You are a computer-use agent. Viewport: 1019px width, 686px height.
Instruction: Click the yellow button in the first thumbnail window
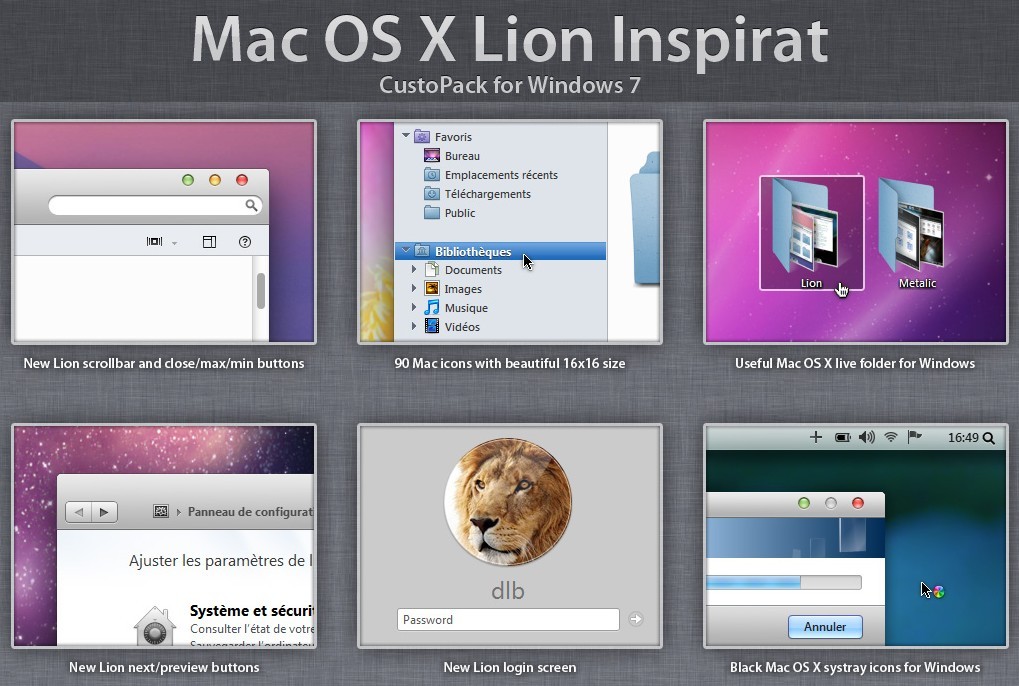pyautogui.click(x=214, y=180)
